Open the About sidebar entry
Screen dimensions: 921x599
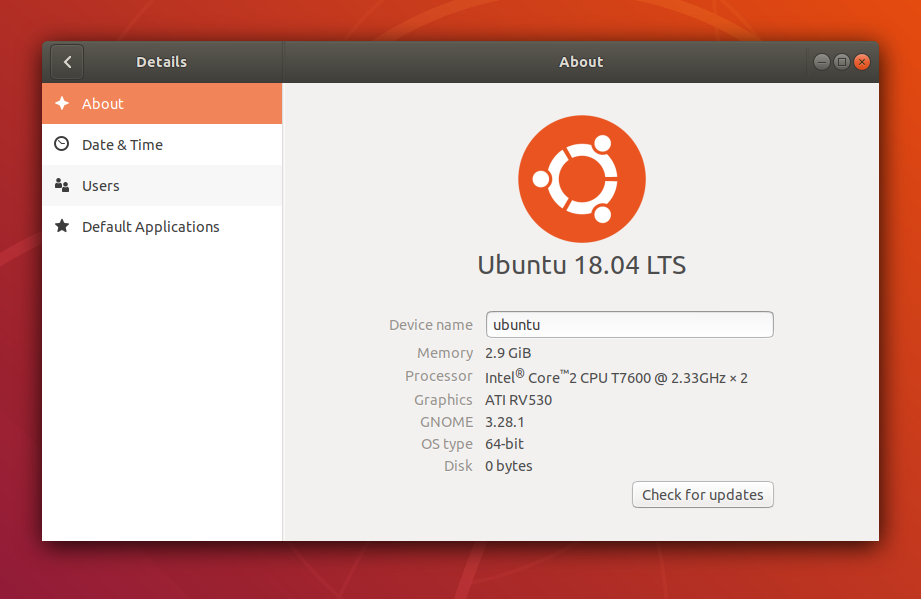click(x=162, y=103)
